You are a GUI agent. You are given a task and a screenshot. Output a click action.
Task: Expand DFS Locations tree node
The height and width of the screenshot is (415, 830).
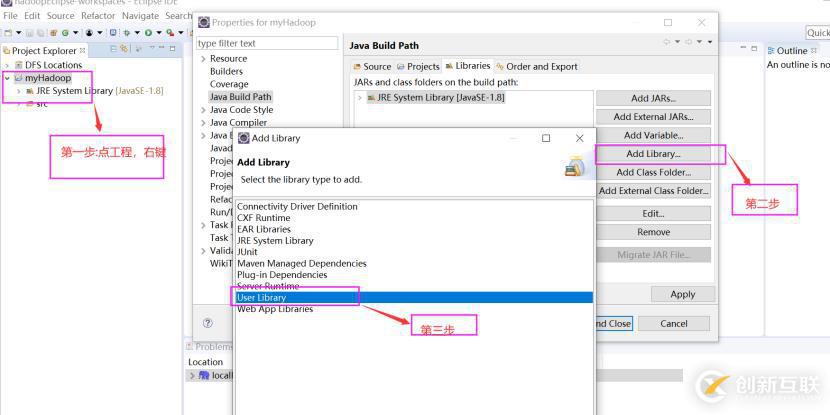click(7, 65)
